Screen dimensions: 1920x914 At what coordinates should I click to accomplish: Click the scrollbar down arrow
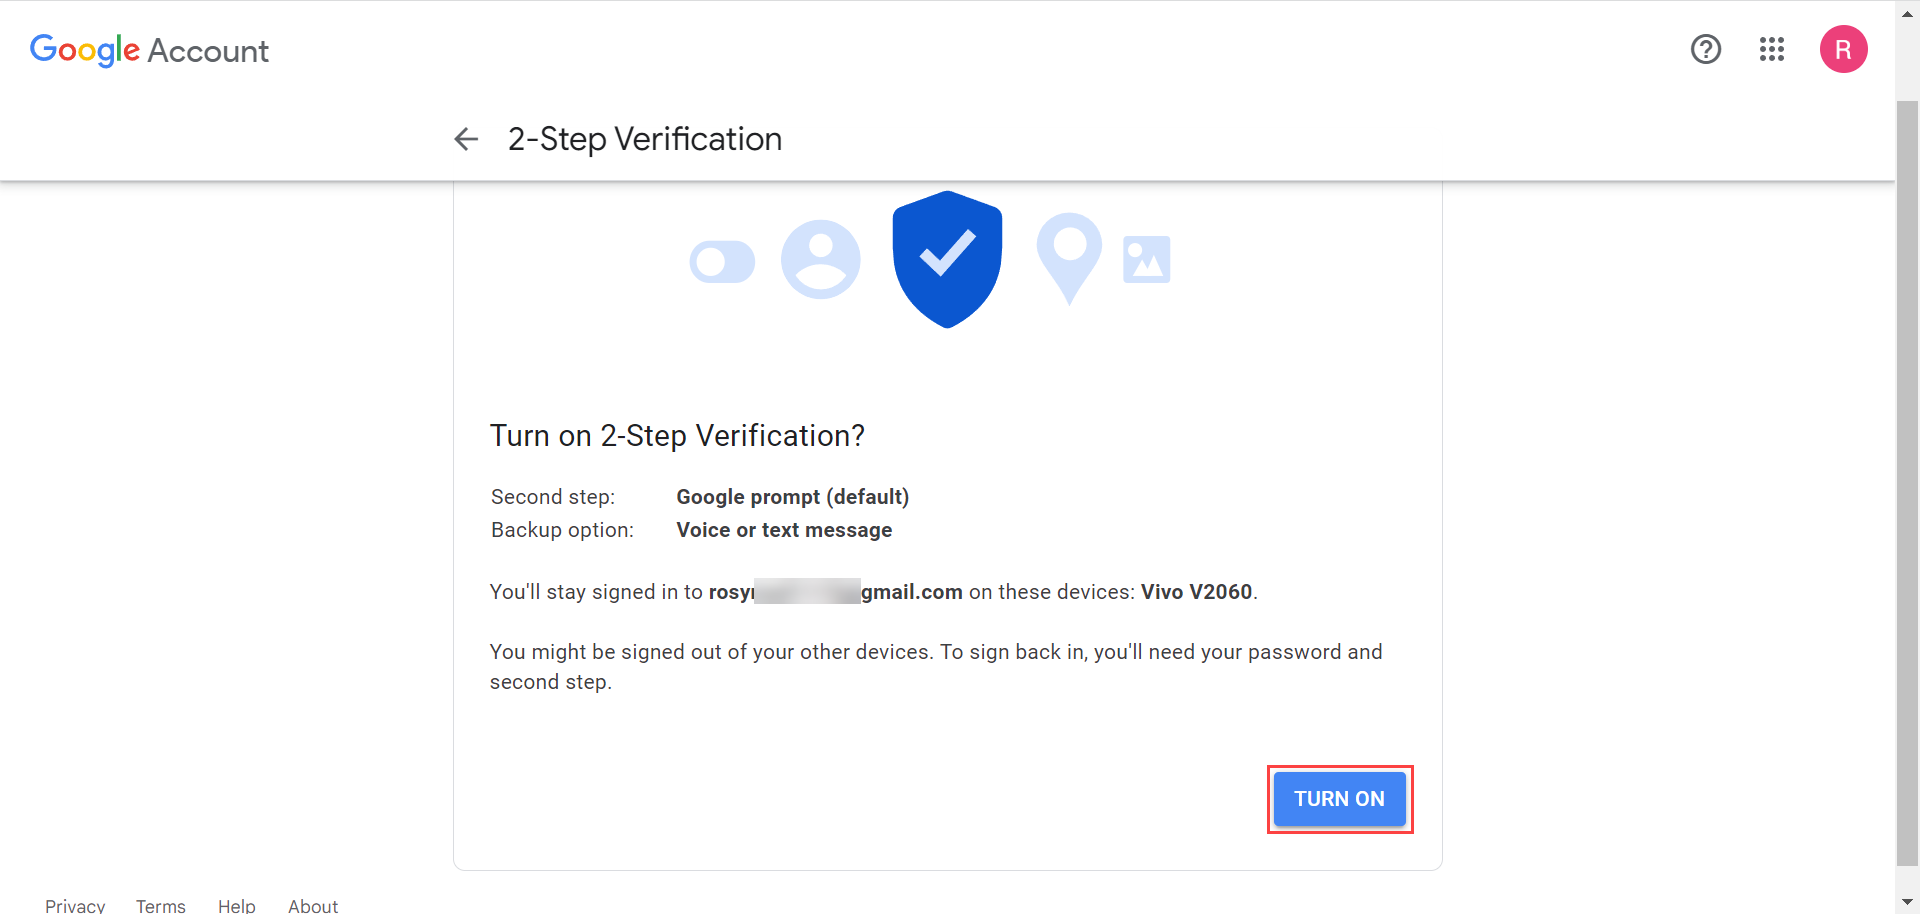click(1907, 900)
